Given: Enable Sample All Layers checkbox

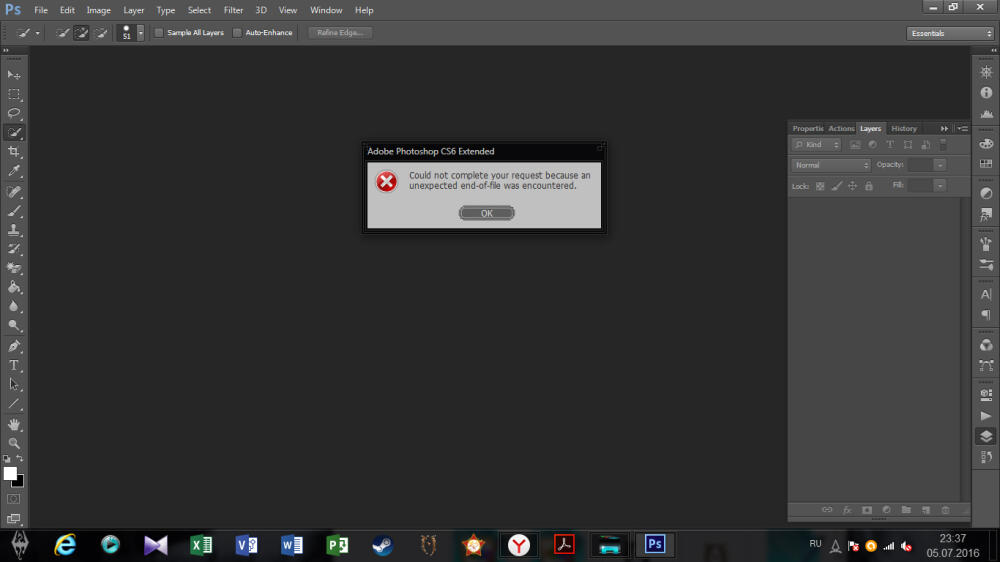Looking at the screenshot, I should click(x=159, y=33).
